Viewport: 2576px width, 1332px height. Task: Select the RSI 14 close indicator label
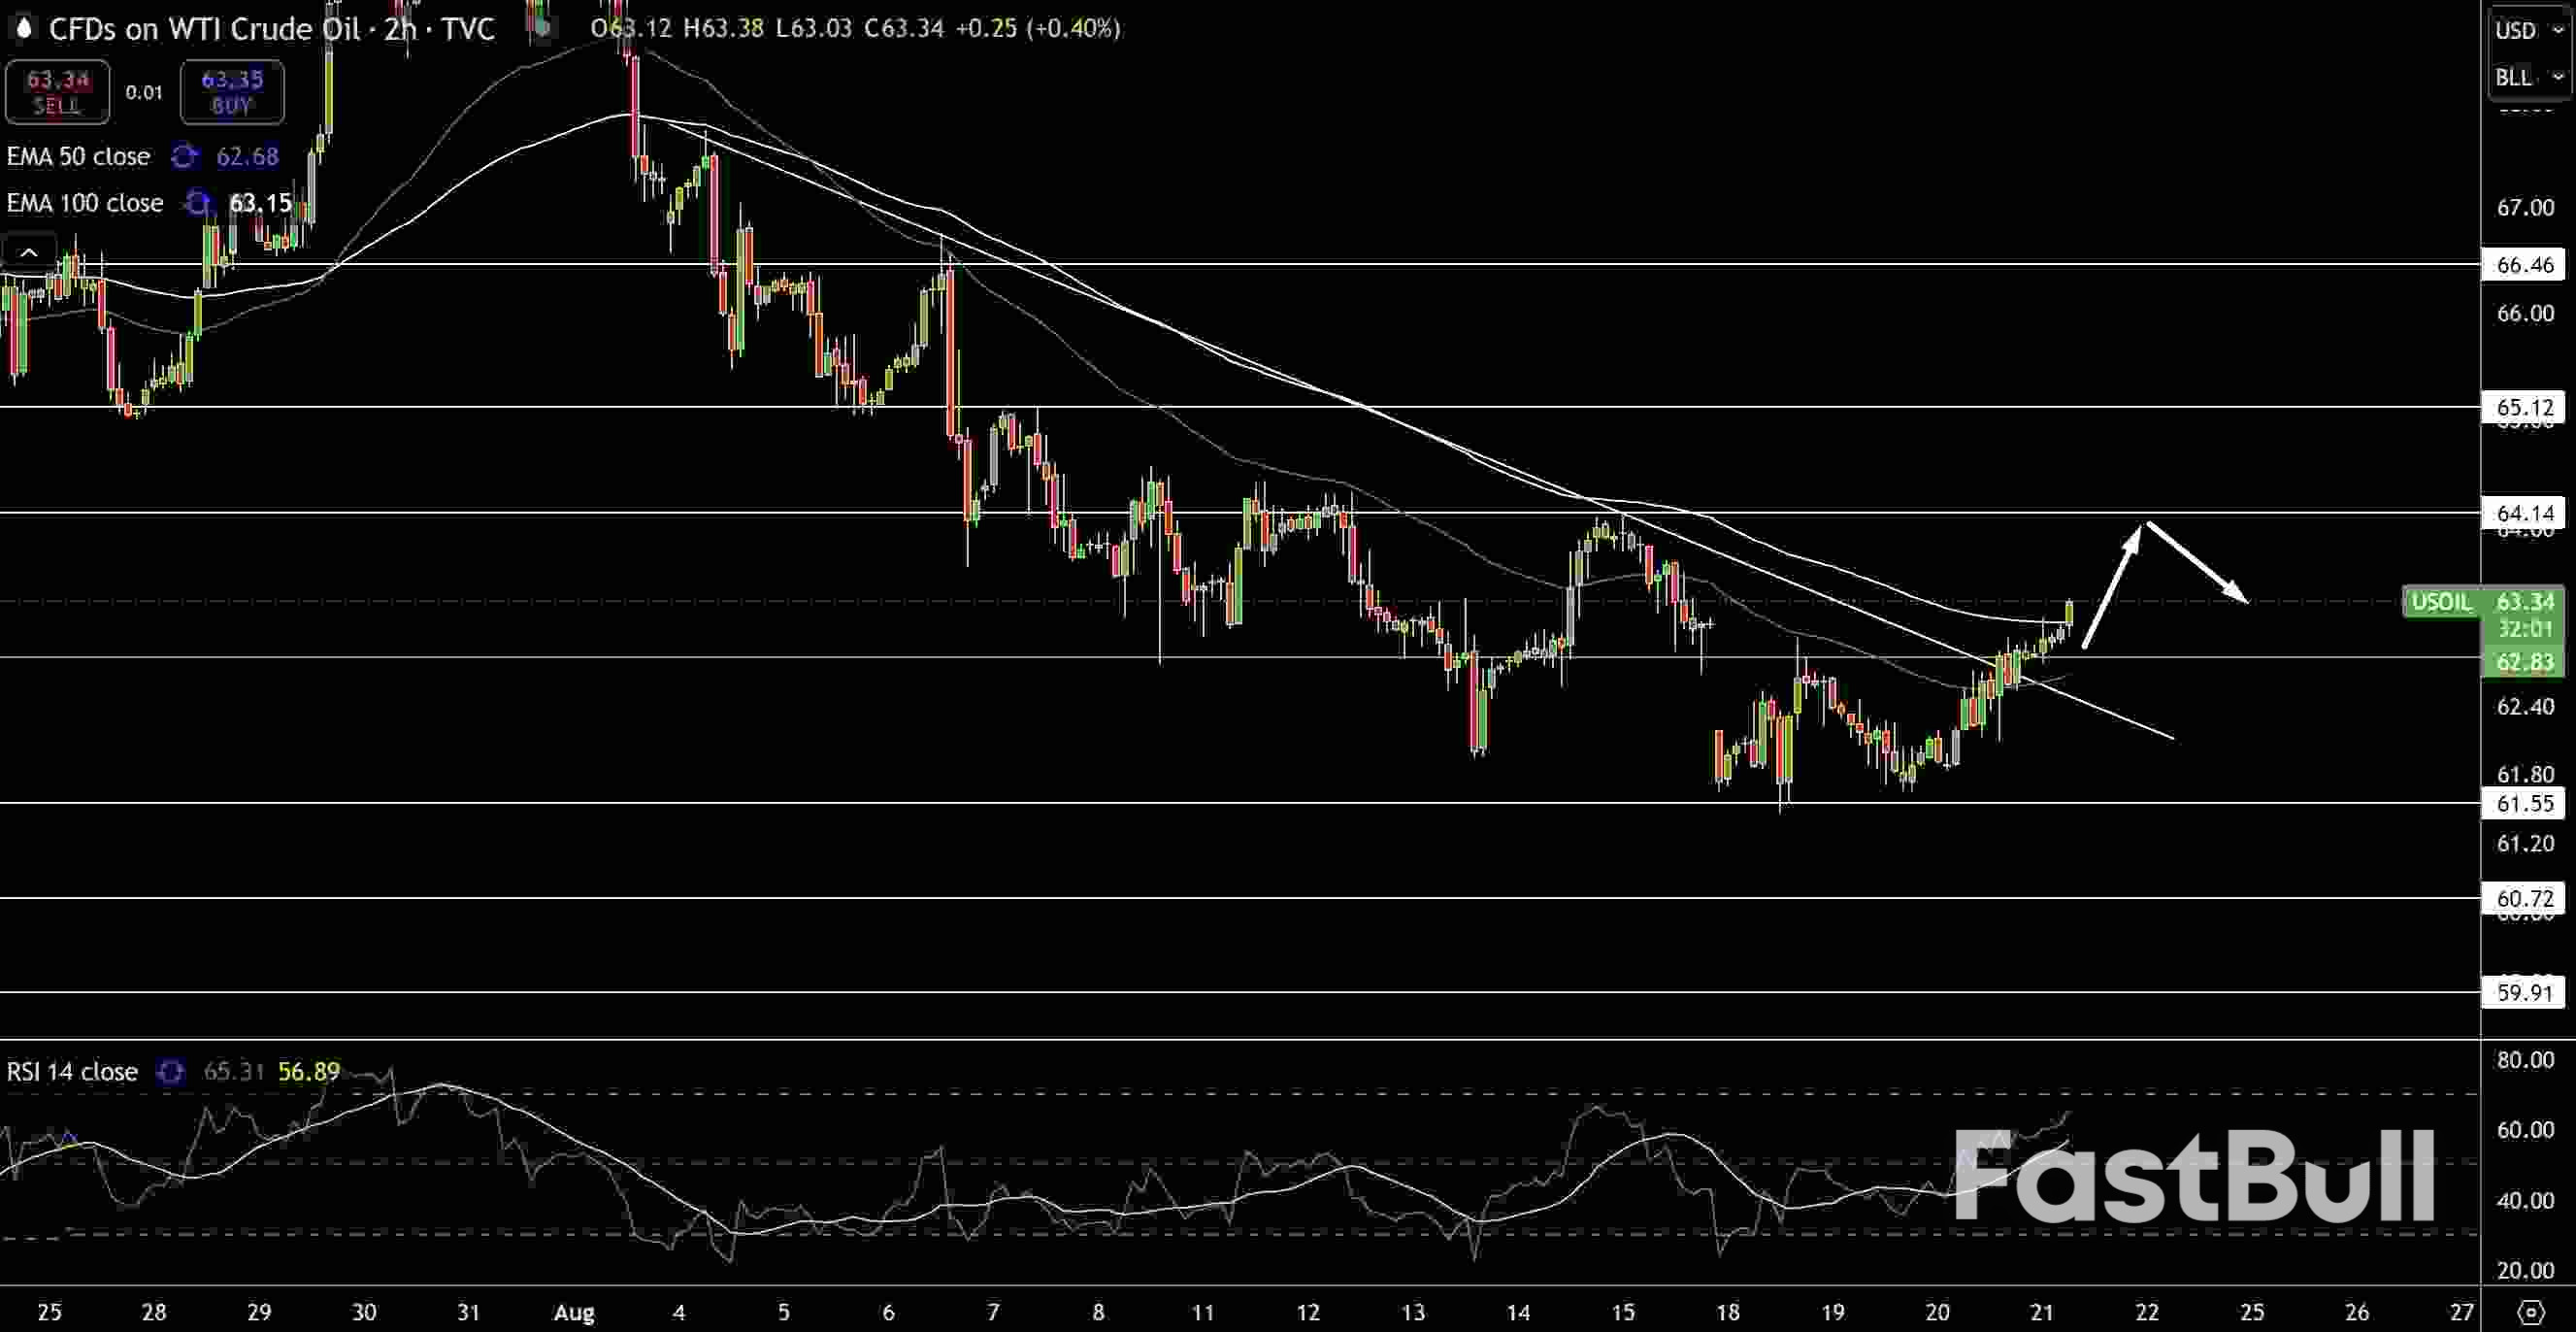click(72, 1072)
